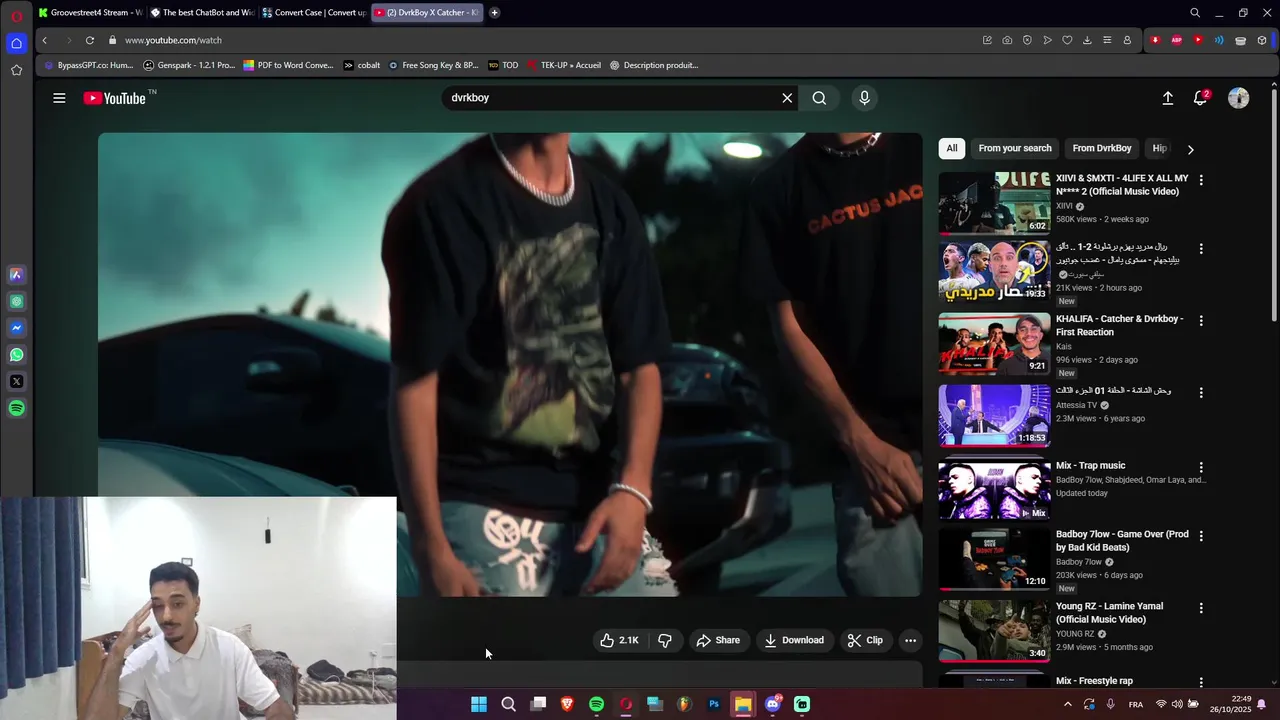This screenshot has width=1280, height=720.
Task: Switch to The best ChatBot tab
Action: [202, 13]
